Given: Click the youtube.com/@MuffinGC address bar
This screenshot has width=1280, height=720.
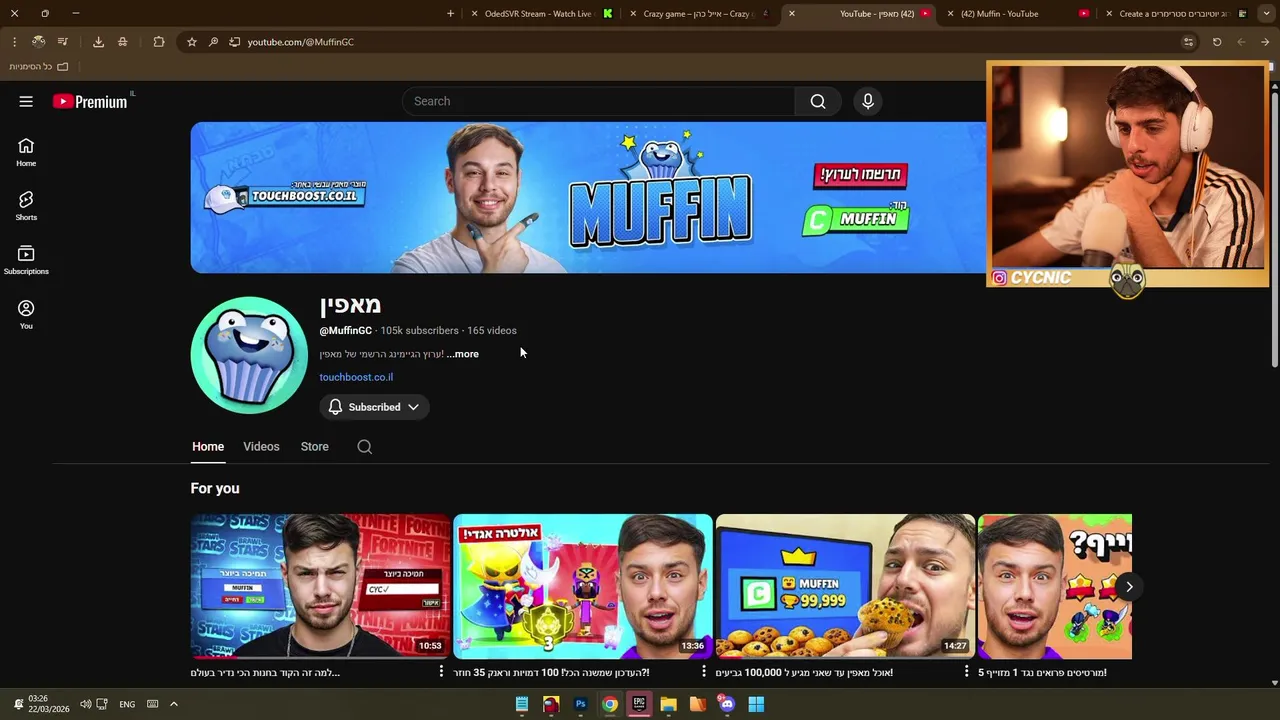Looking at the screenshot, I should pos(300,42).
